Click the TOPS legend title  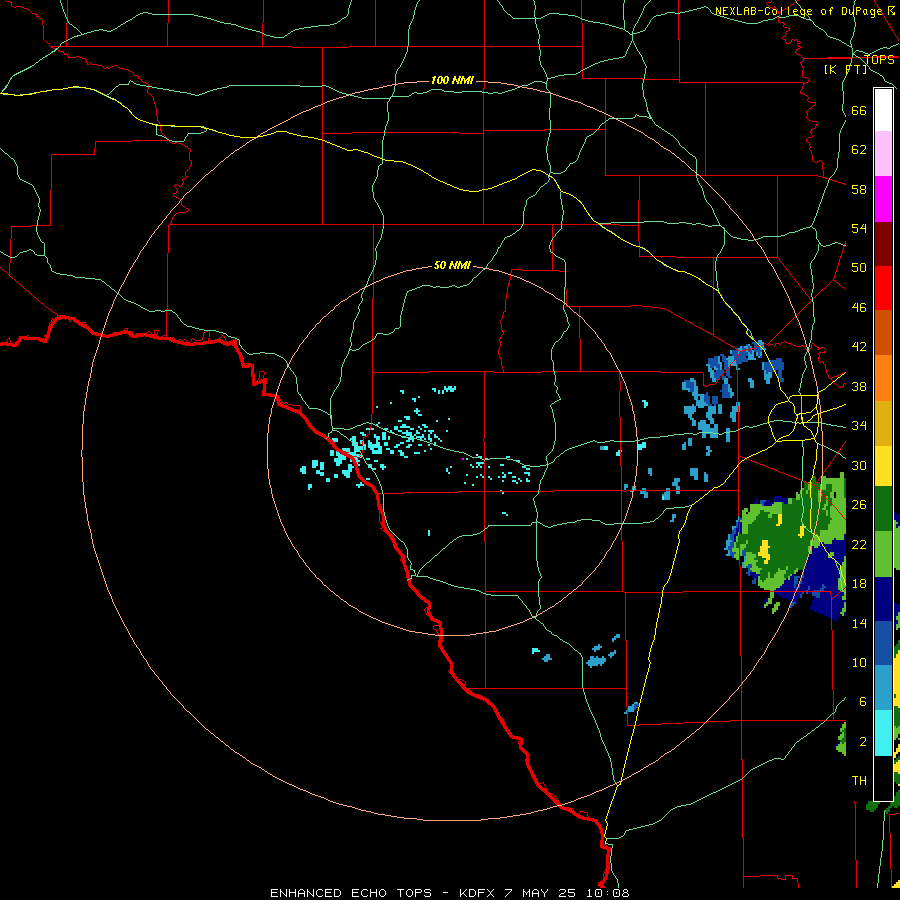[x=879, y=60]
